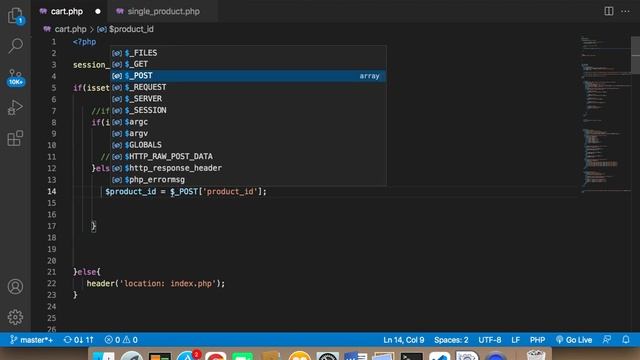Select $http_response_header suggestion
Screen dimensions: 640x360
point(248,168)
